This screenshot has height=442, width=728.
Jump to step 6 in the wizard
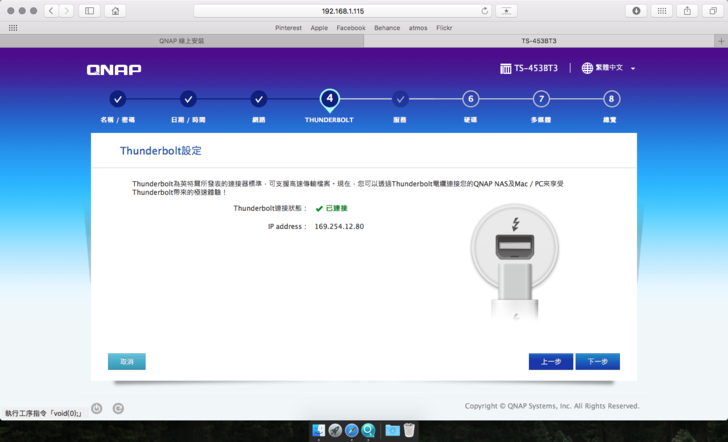click(x=470, y=99)
